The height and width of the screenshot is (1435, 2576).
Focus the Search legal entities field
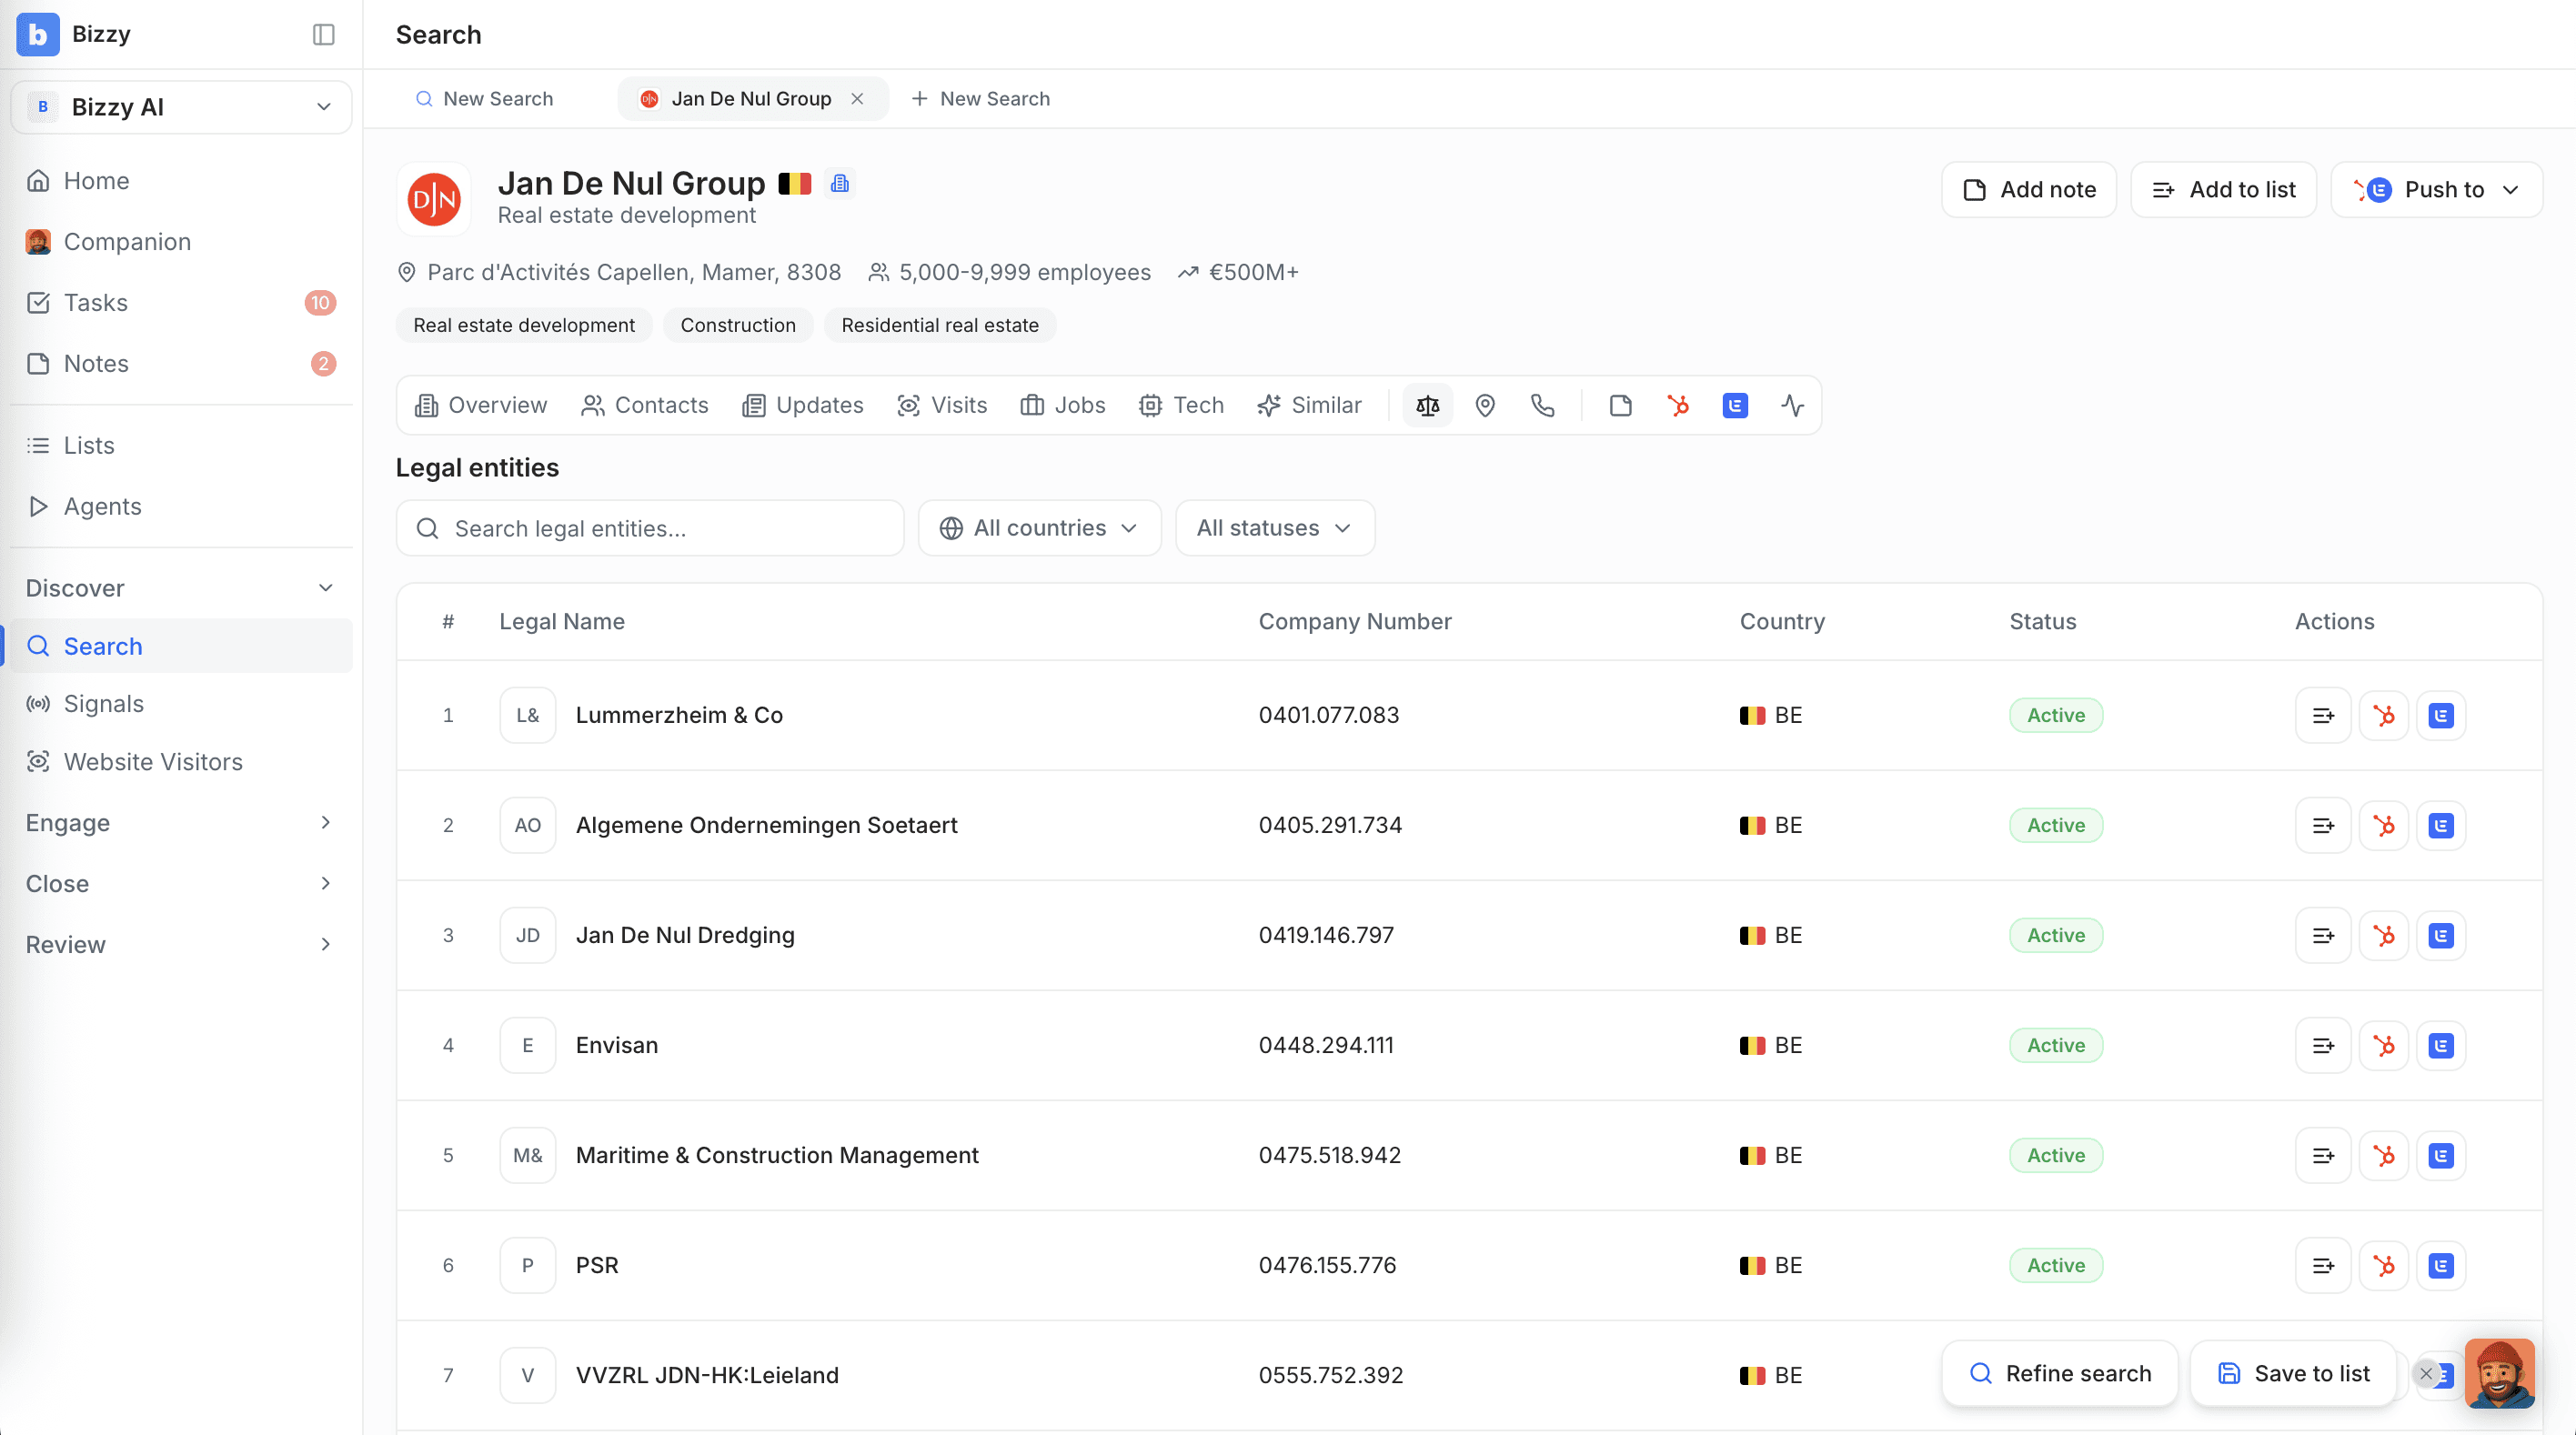[650, 528]
